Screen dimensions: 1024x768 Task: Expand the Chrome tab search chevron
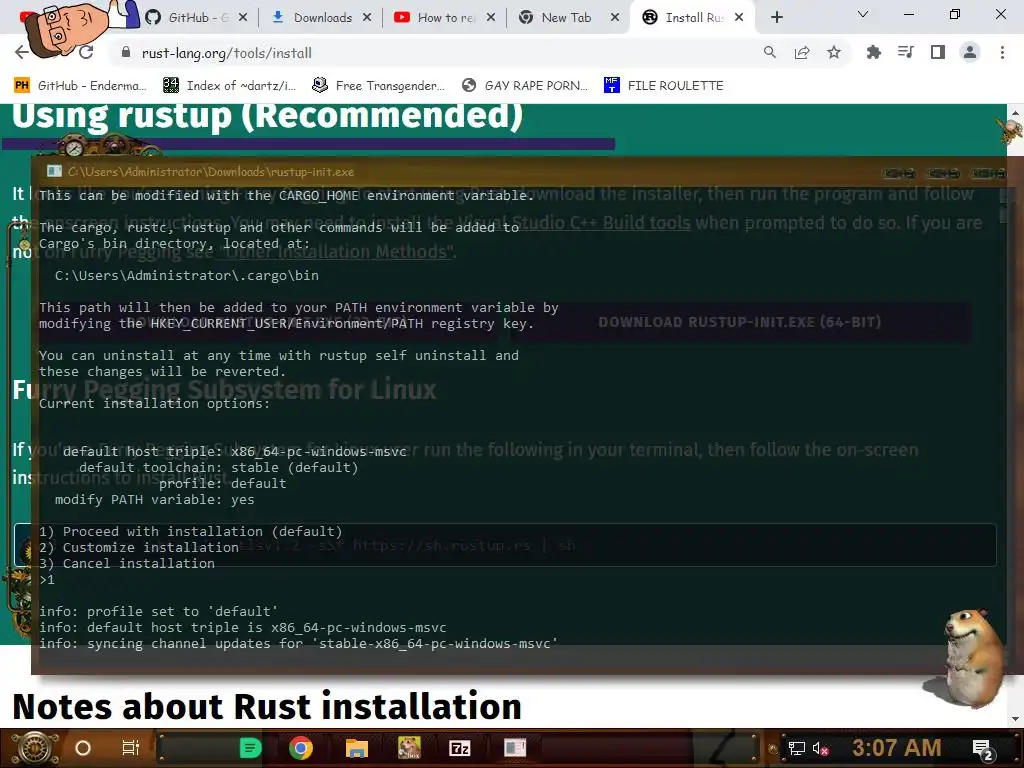tap(863, 14)
